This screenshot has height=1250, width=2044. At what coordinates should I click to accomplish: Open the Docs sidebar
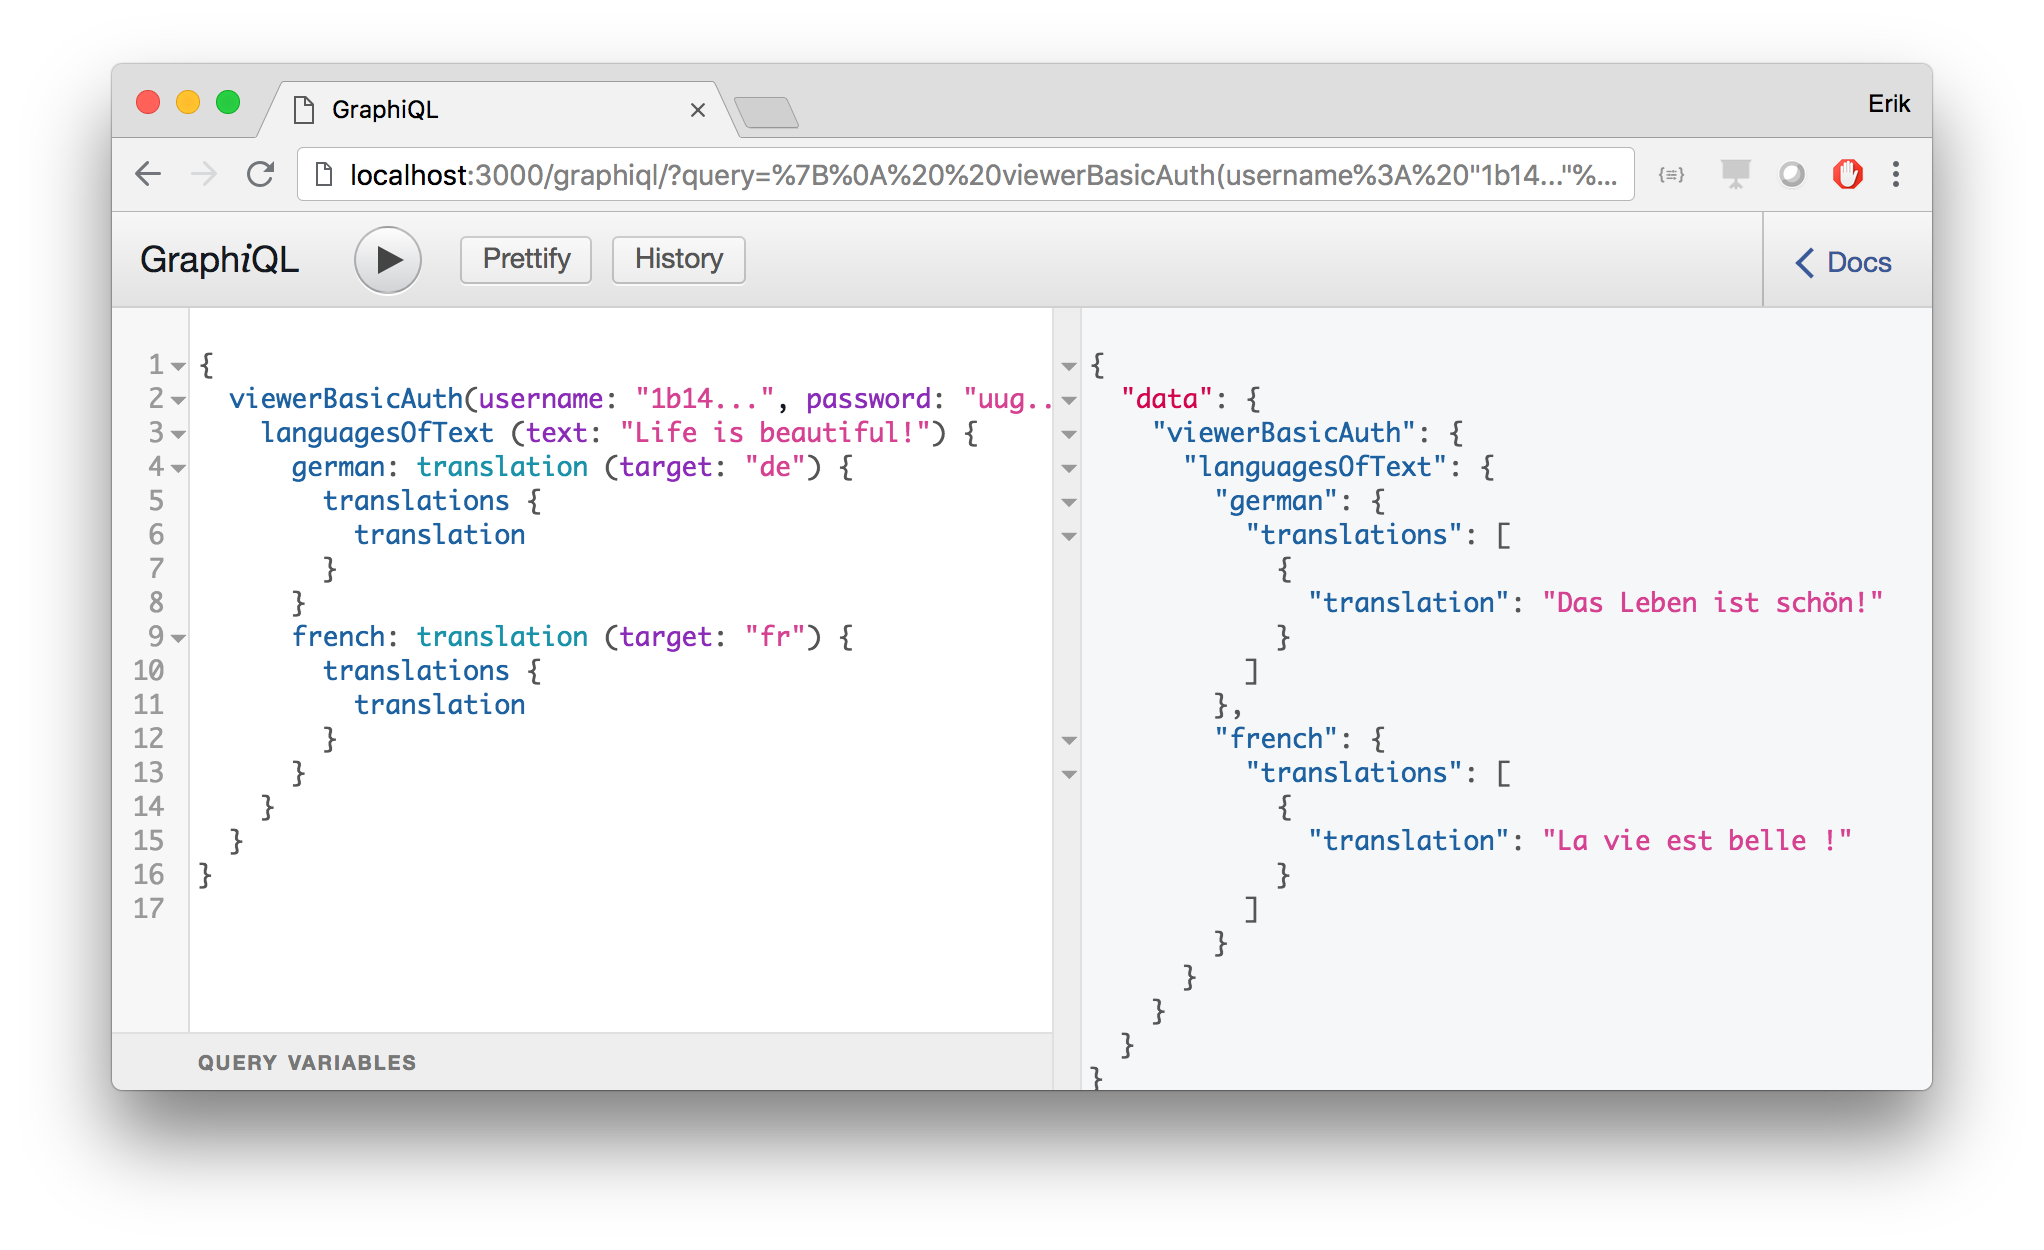click(x=1843, y=262)
